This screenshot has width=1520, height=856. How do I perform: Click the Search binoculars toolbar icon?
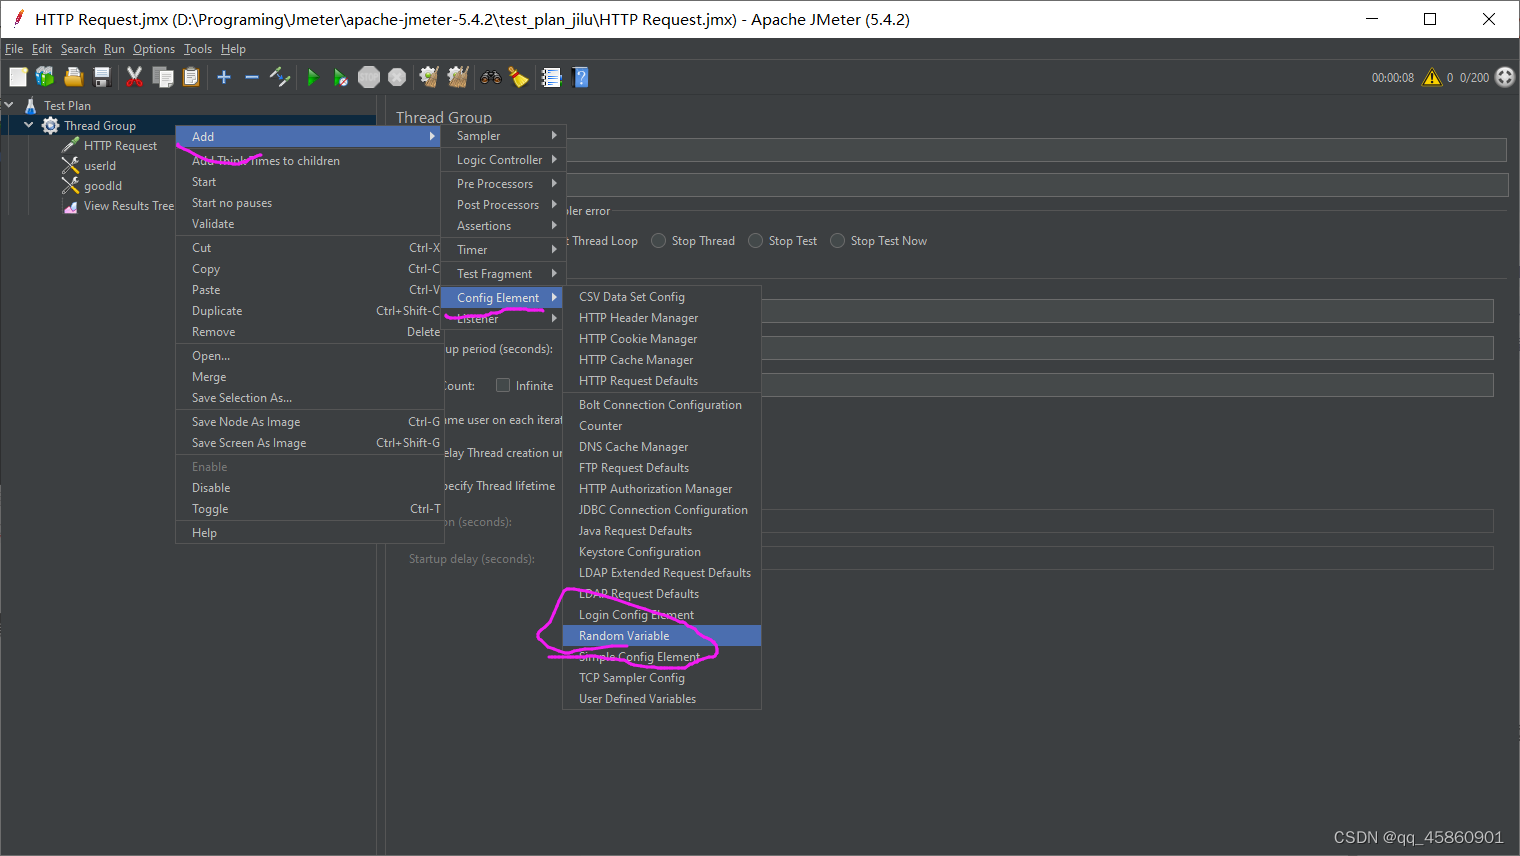pyautogui.click(x=491, y=77)
